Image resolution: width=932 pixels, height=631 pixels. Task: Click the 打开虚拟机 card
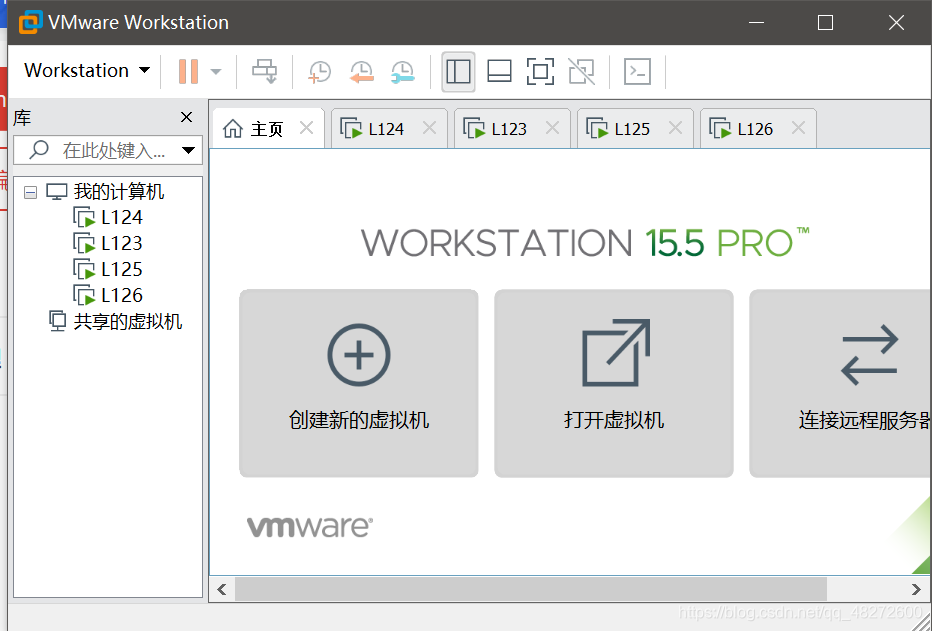click(x=614, y=383)
